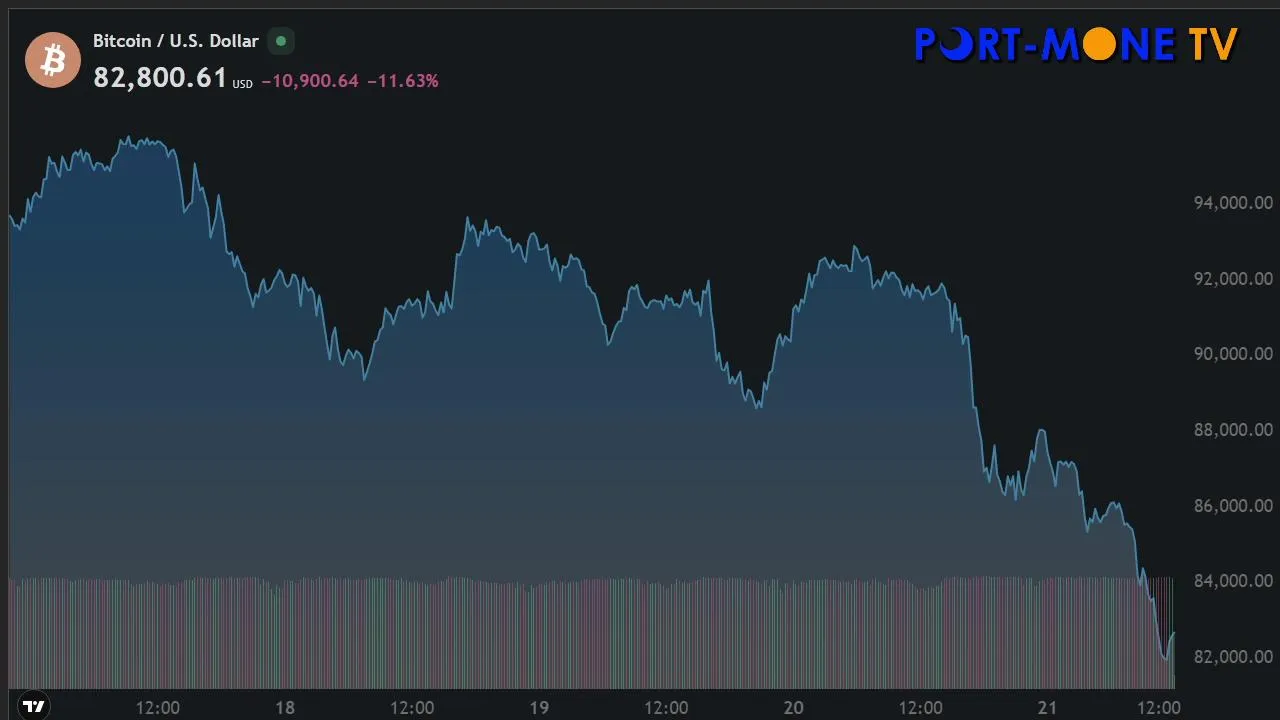The height and width of the screenshot is (720, 1280).
Task: Select the USD currency label
Action: [x=243, y=84]
